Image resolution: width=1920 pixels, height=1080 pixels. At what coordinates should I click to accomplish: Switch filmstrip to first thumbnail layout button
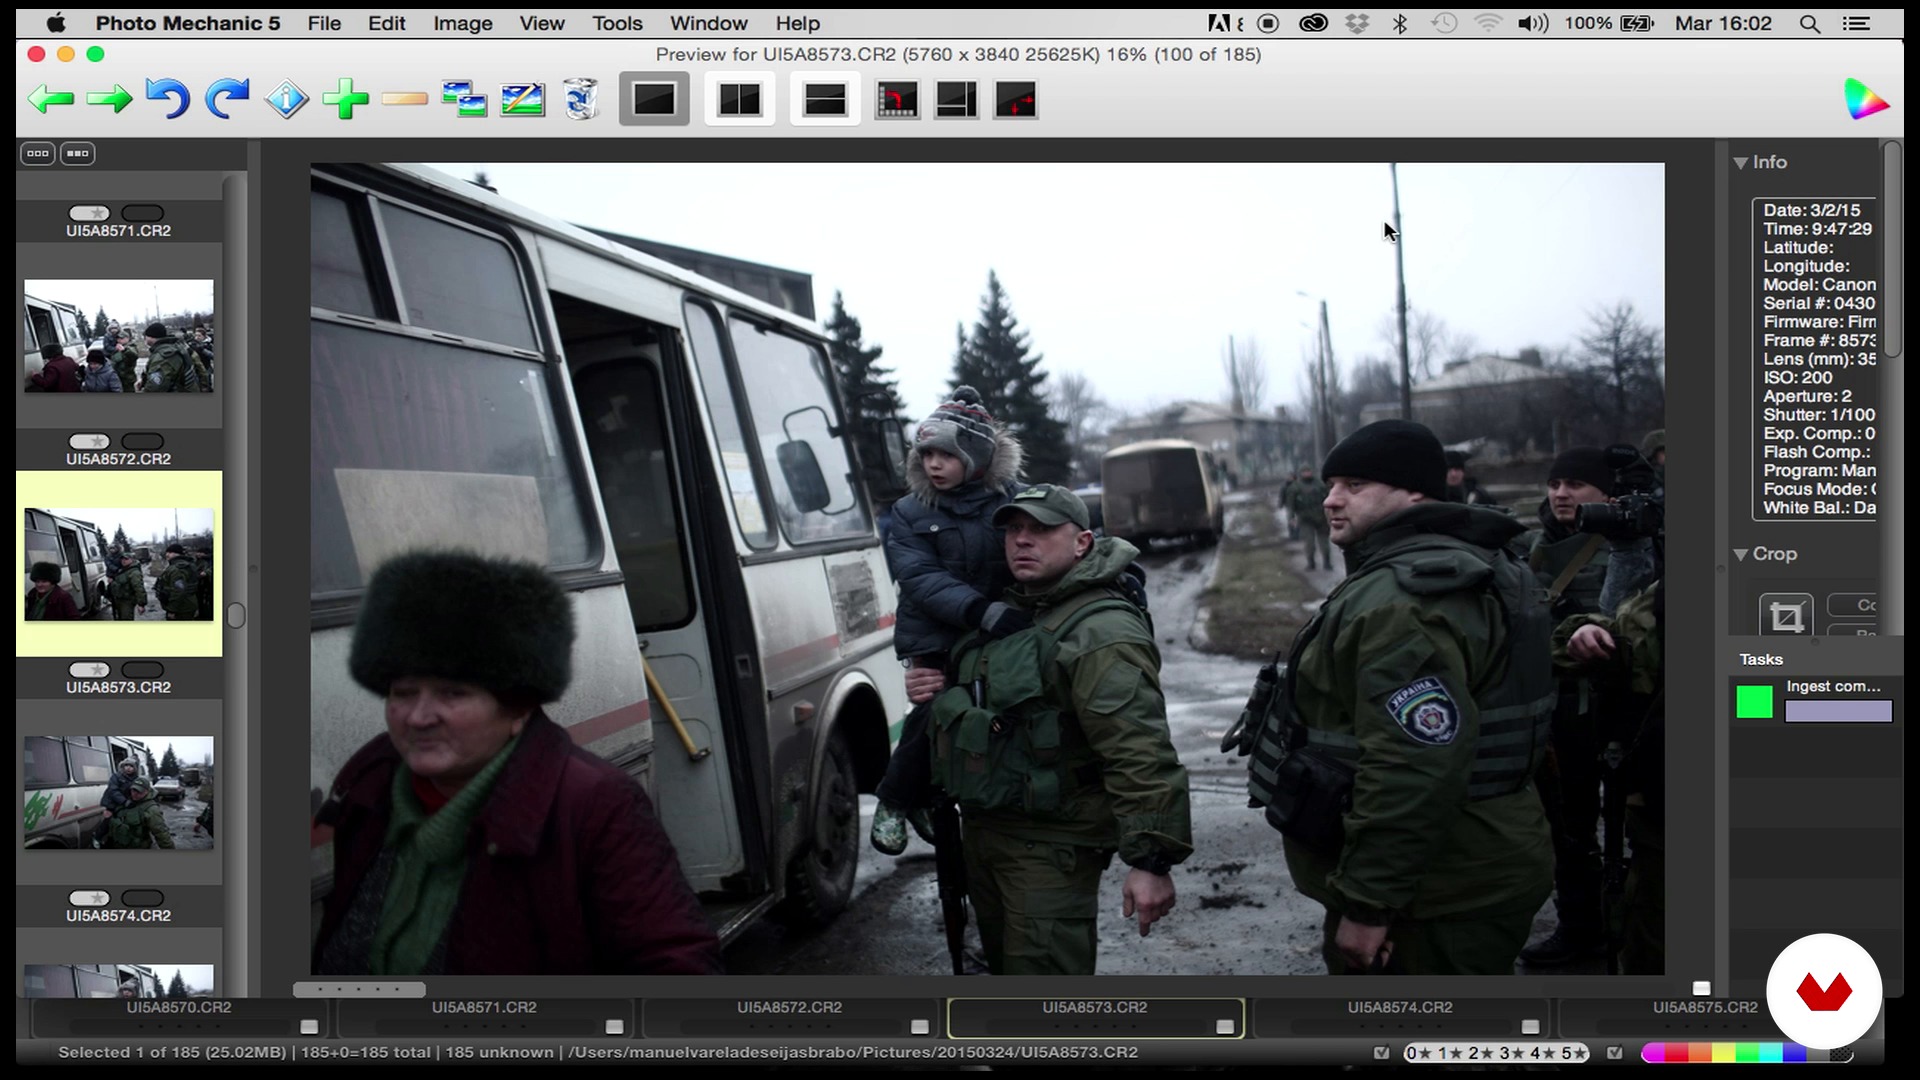click(x=38, y=153)
